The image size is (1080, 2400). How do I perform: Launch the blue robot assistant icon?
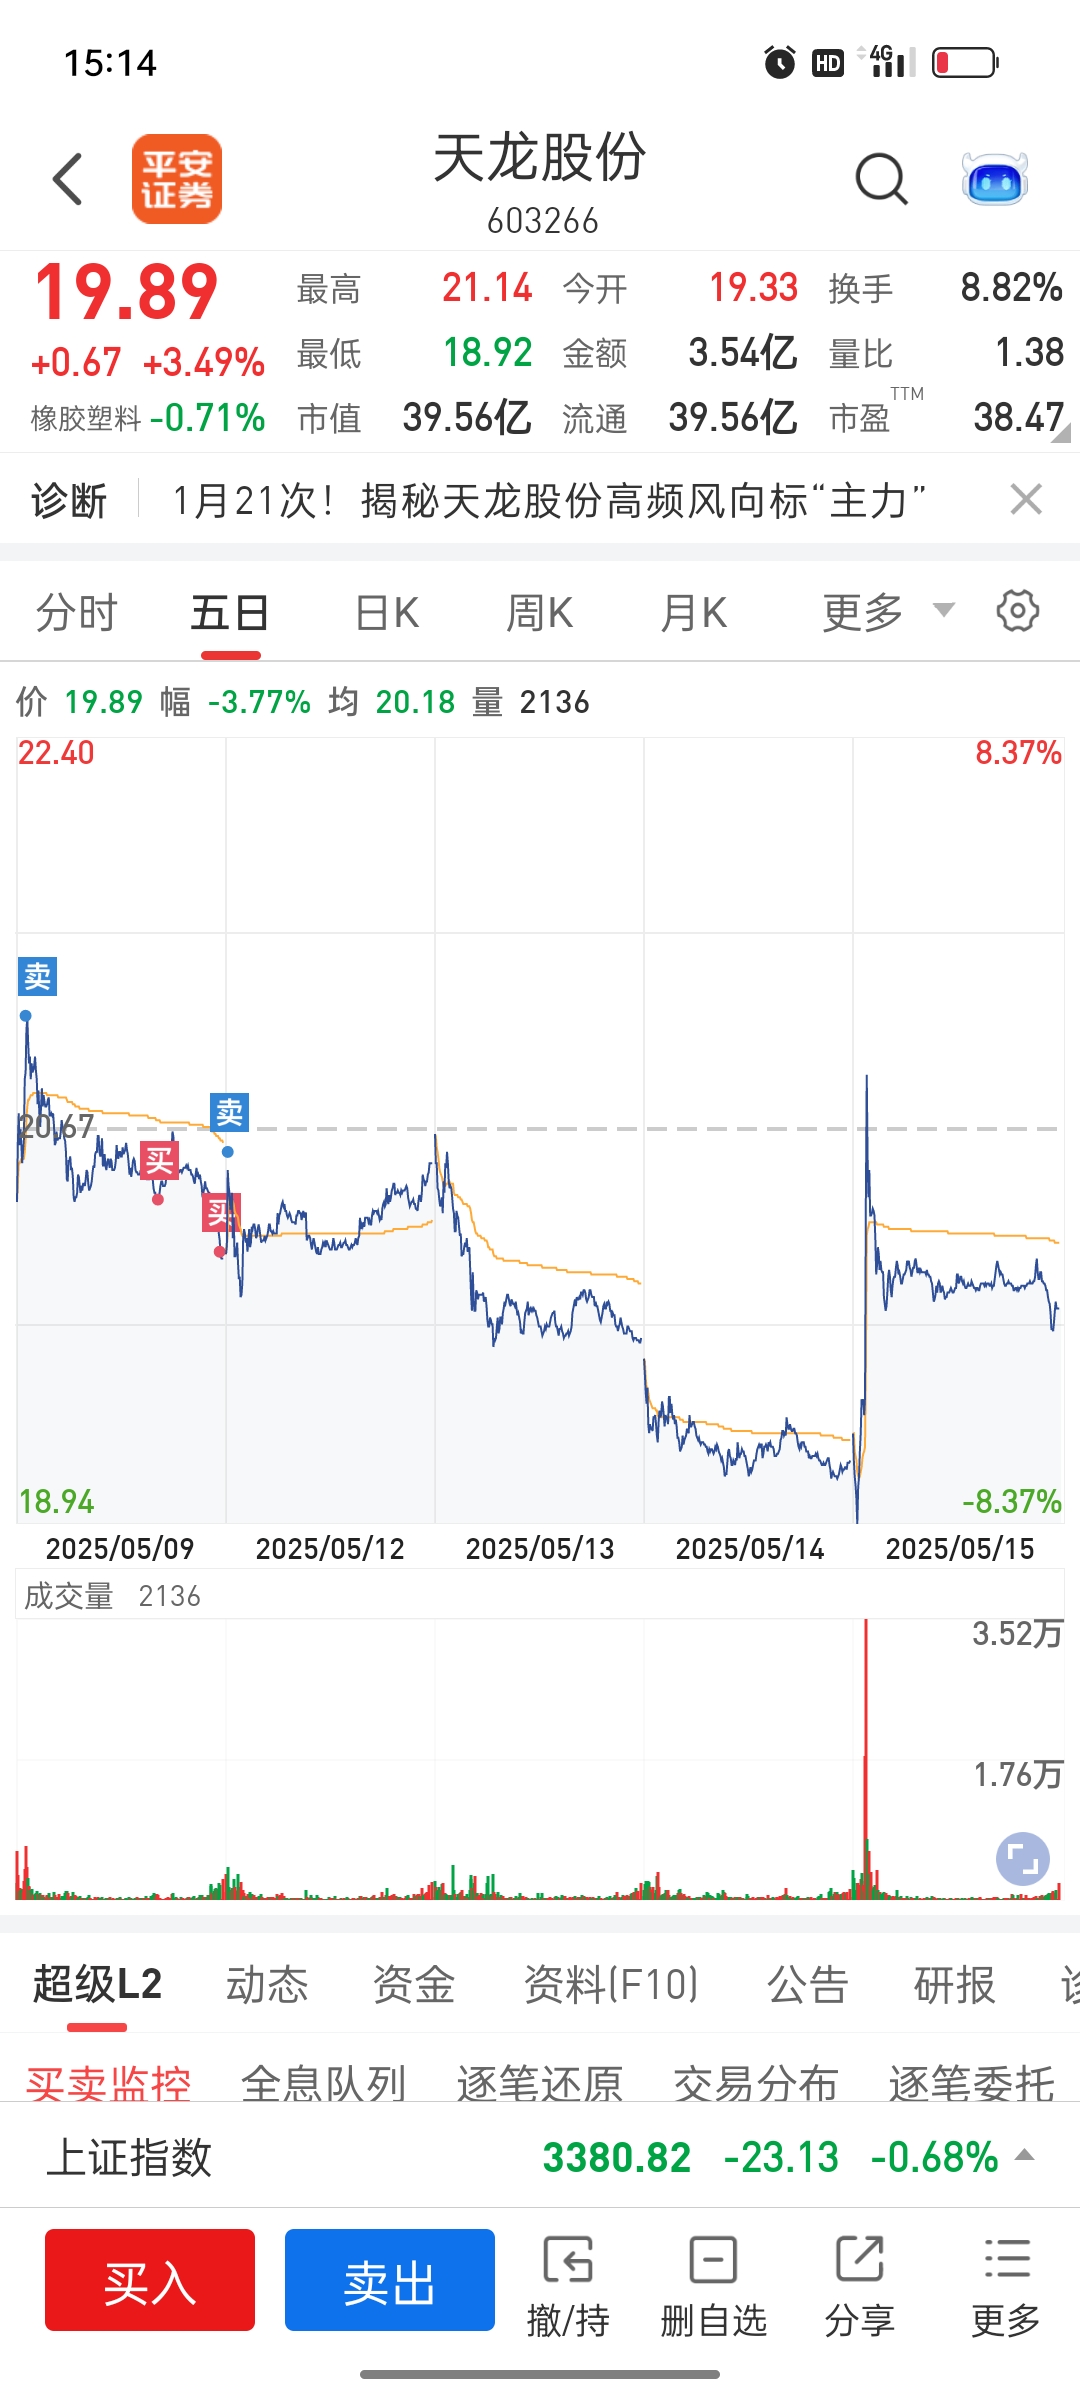point(995,180)
